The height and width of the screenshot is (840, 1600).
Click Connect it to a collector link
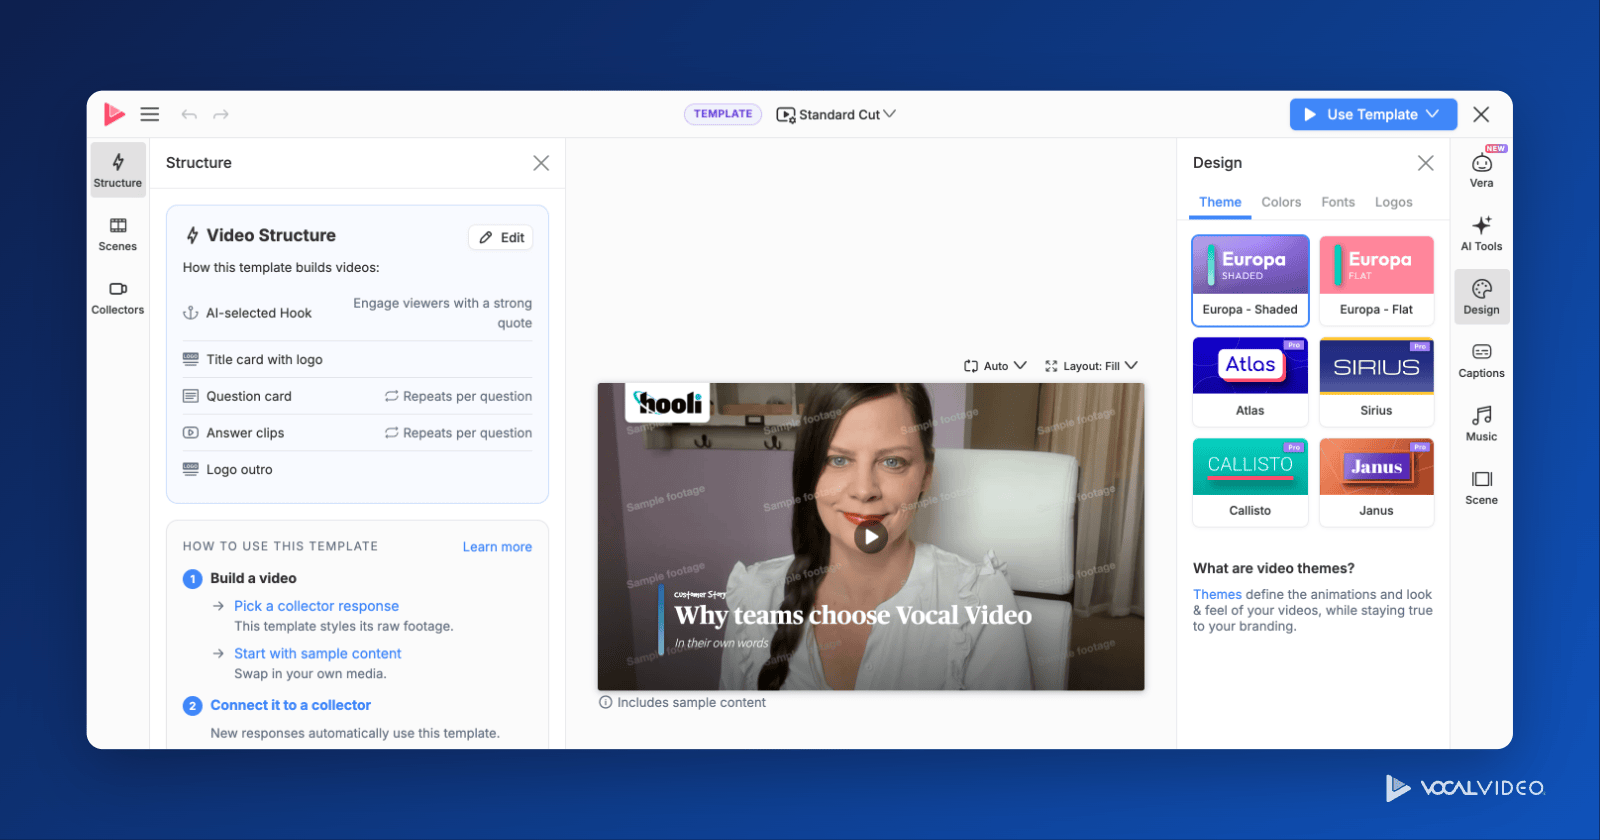click(x=290, y=705)
